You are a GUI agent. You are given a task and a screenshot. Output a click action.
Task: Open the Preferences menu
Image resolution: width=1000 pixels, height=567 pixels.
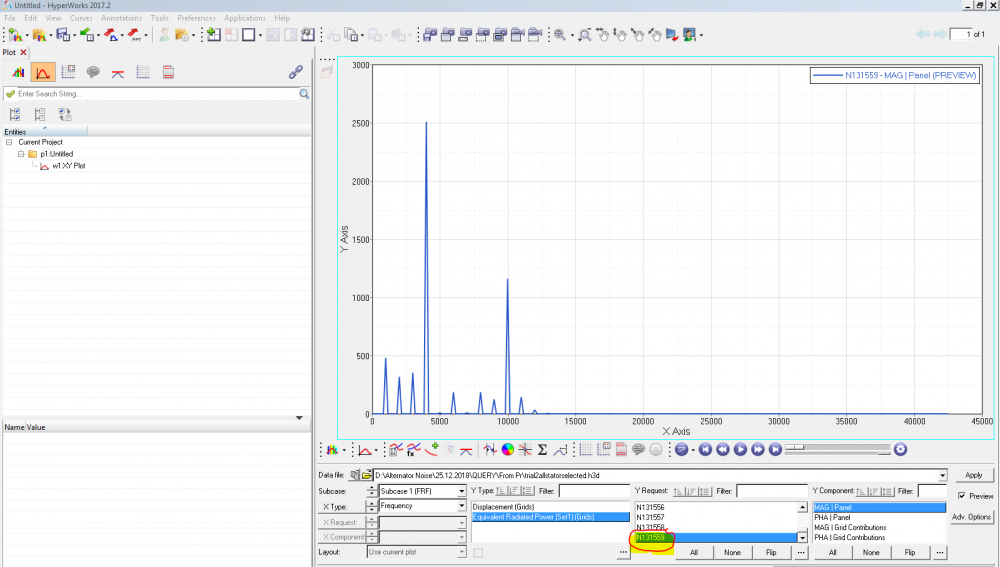[196, 18]
